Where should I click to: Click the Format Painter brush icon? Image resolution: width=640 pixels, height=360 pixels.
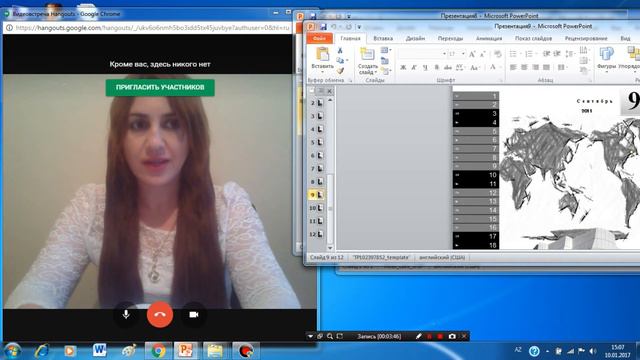coord(340,70)
